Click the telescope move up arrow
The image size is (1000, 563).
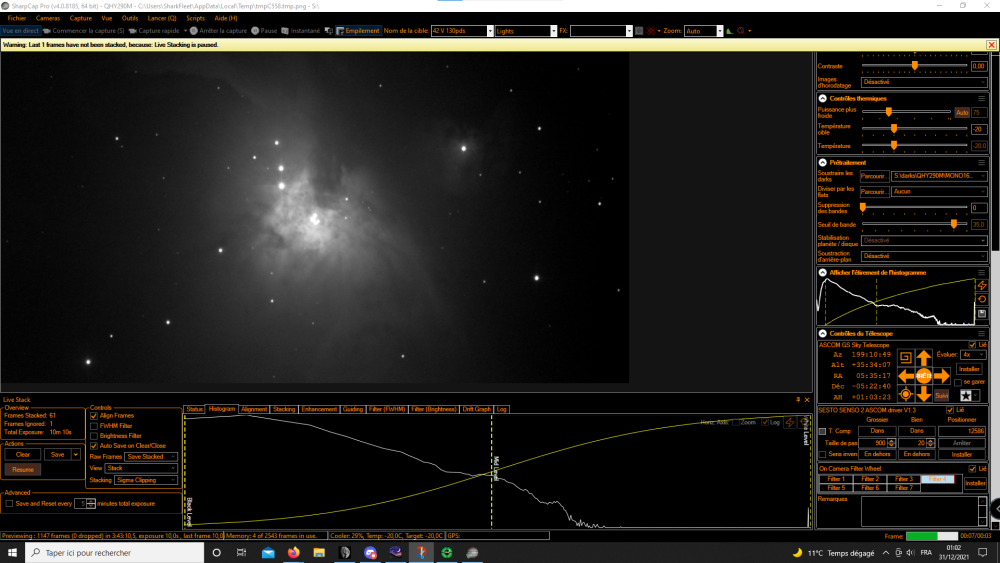[x=923, y=358]
